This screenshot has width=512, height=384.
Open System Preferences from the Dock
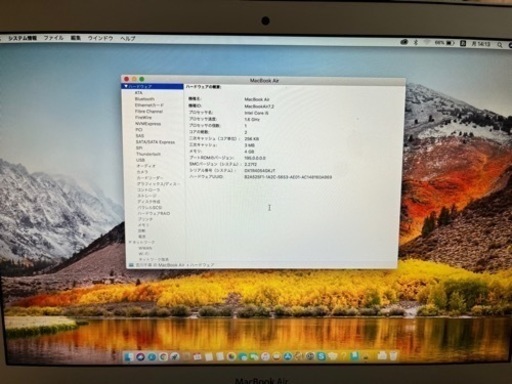point(310,356)
